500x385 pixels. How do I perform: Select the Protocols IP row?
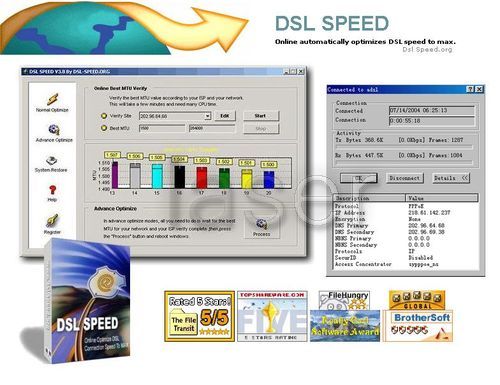click(x=406, y=251)
